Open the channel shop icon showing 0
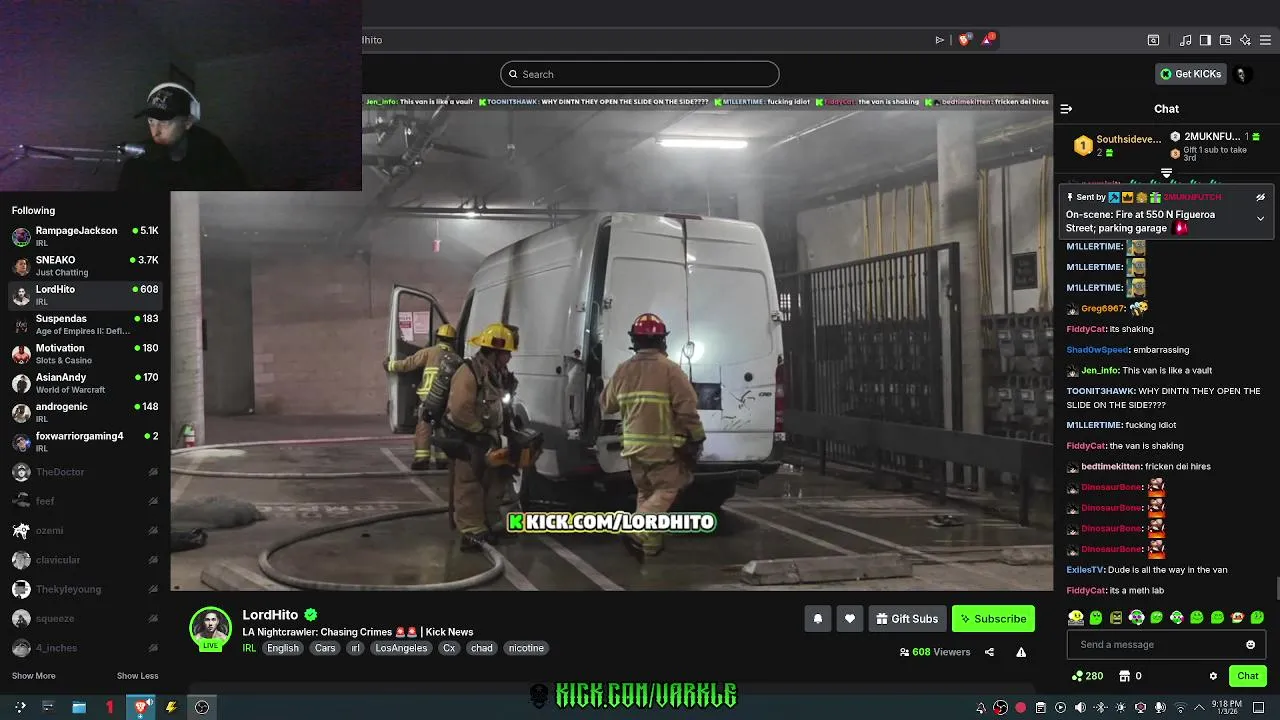The image size is (1280, 720). coord(1130,676)
